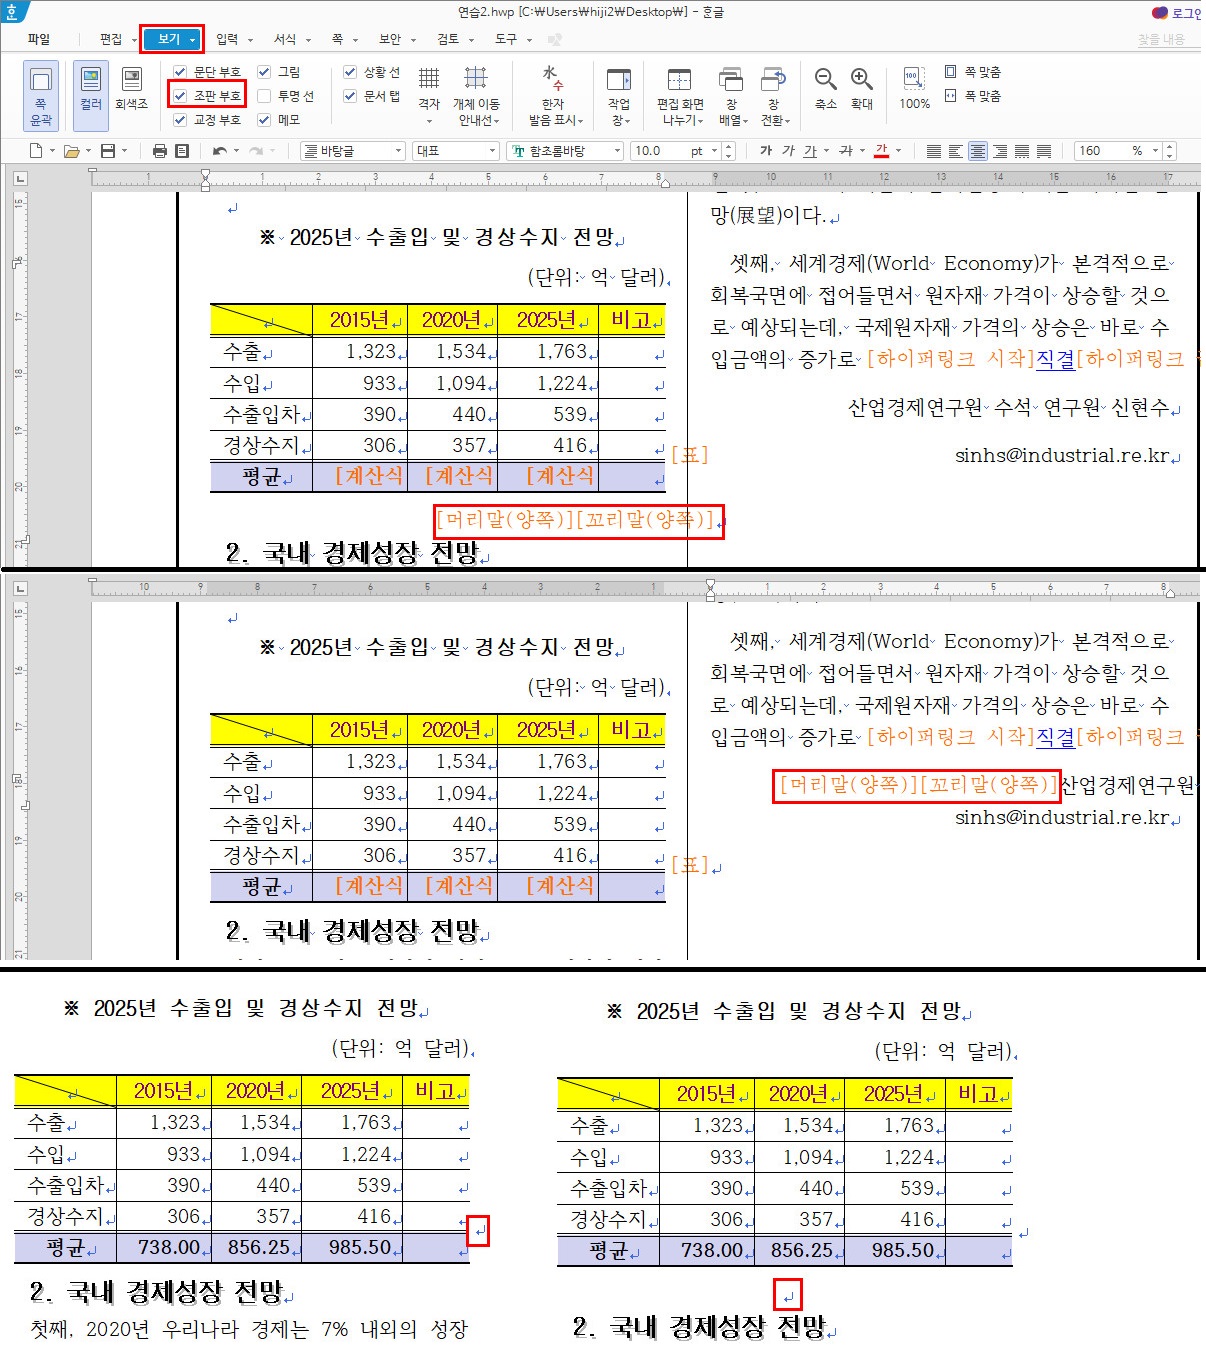Open the save options dropdown arrow
This screenshot has width=1206, height=1354.
(x=123, y=151)
